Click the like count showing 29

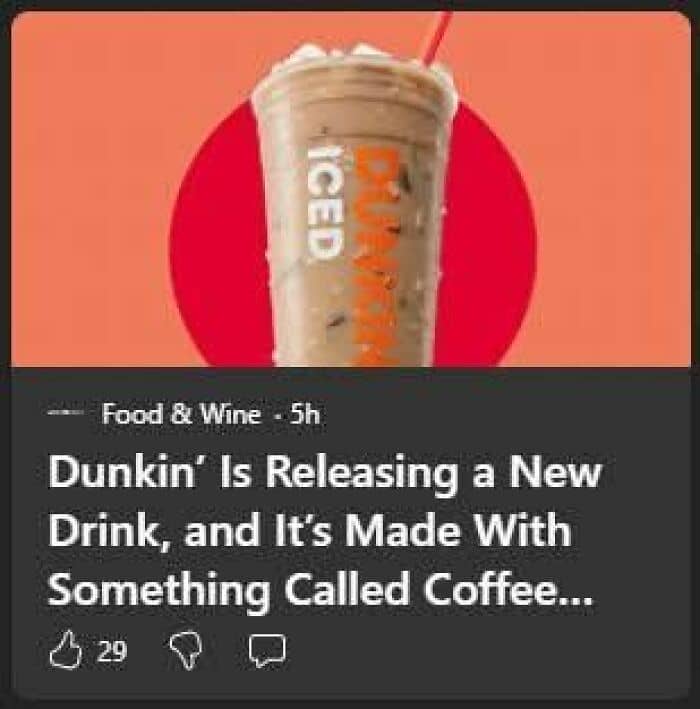click(113, 651)
